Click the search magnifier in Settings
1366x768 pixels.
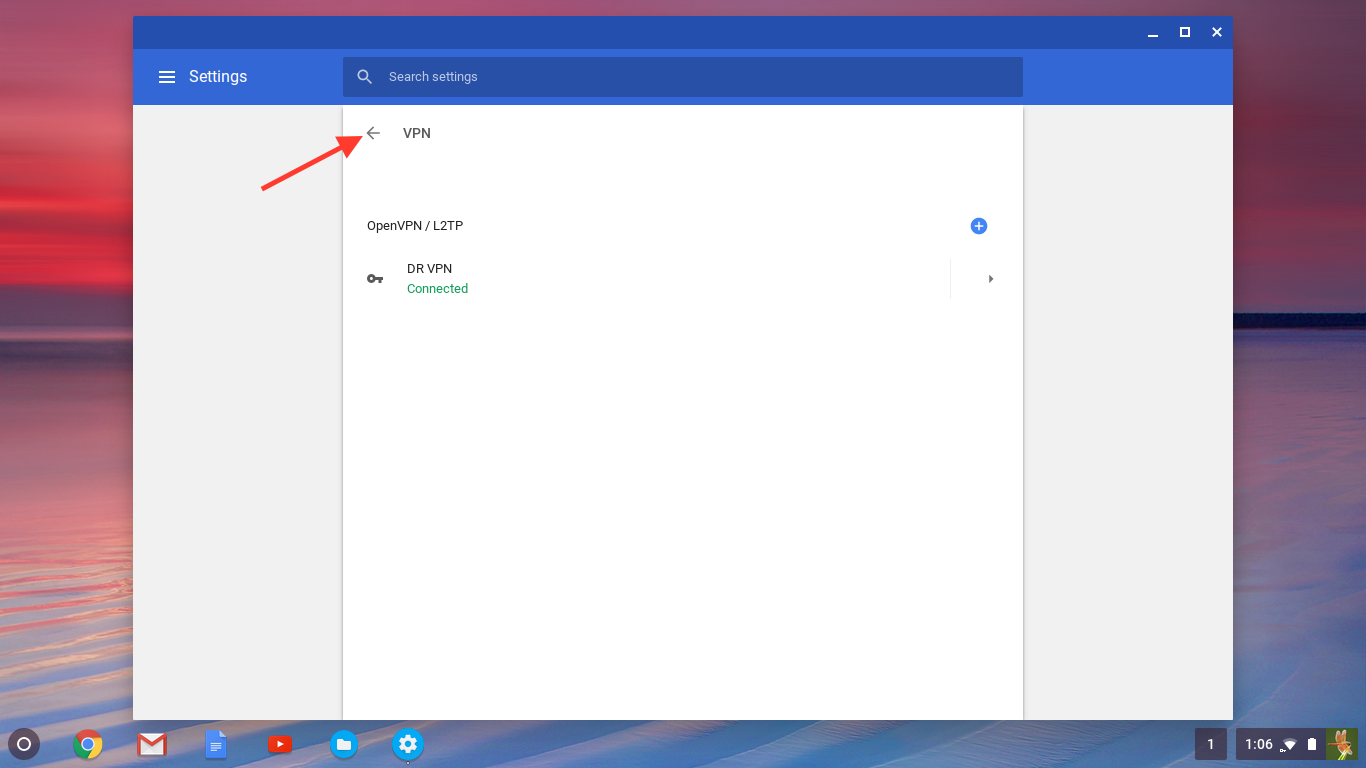point(364,76)
